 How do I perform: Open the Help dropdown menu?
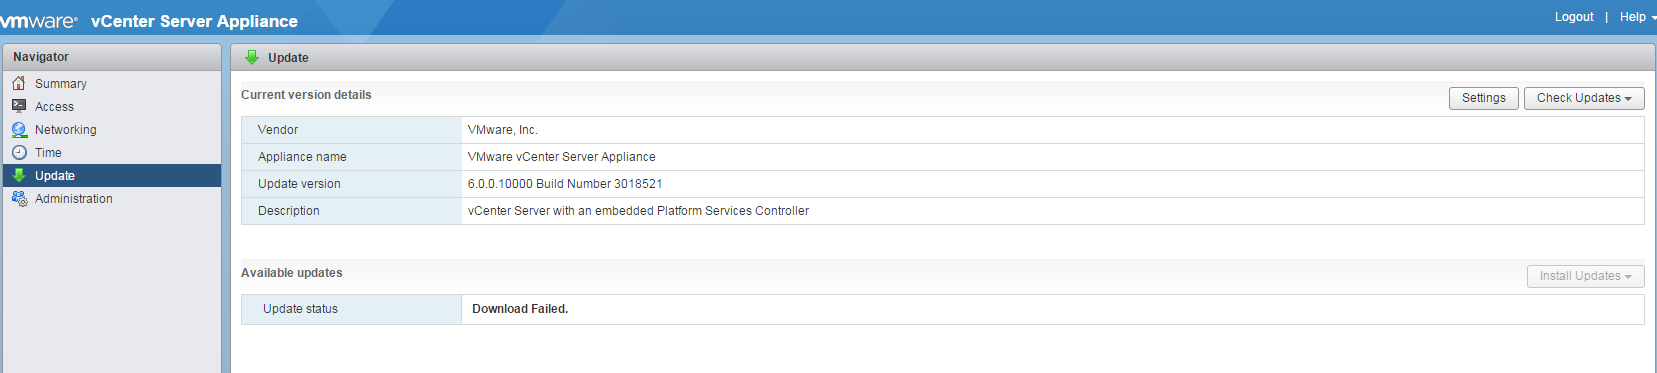click(x=1638, y=17)
